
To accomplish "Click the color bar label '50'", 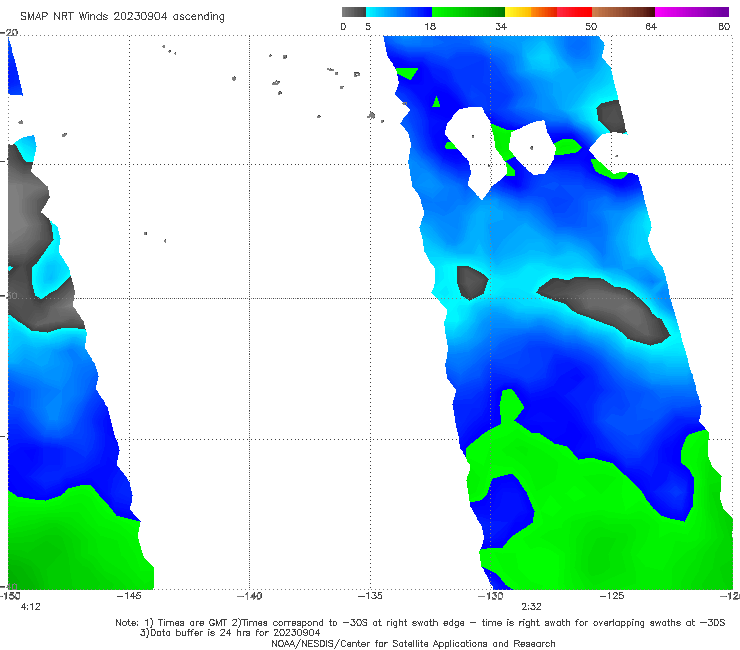I will 591,26.
